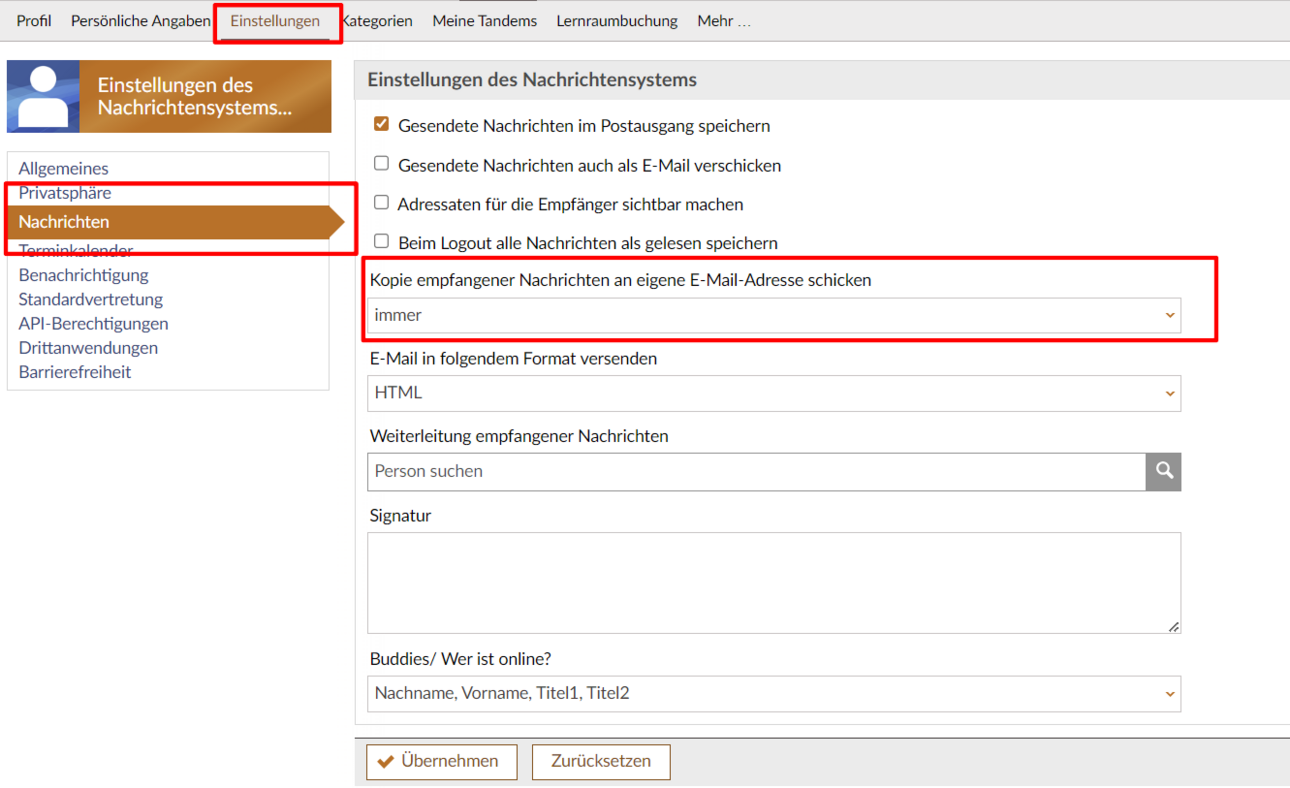Go to the Kategorien tab
This screenshot has width=1290, height=788.
pos(377,20)
